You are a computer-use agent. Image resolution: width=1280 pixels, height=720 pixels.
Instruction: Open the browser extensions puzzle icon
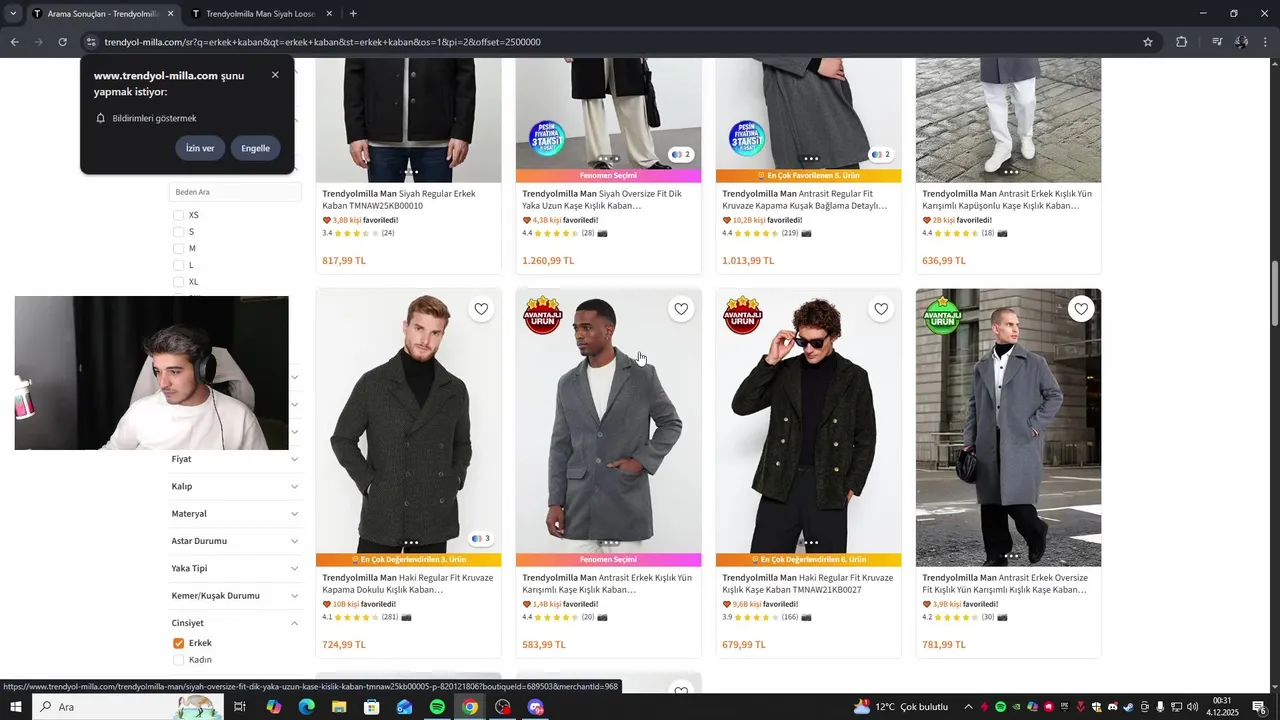tap(1182, 42)
